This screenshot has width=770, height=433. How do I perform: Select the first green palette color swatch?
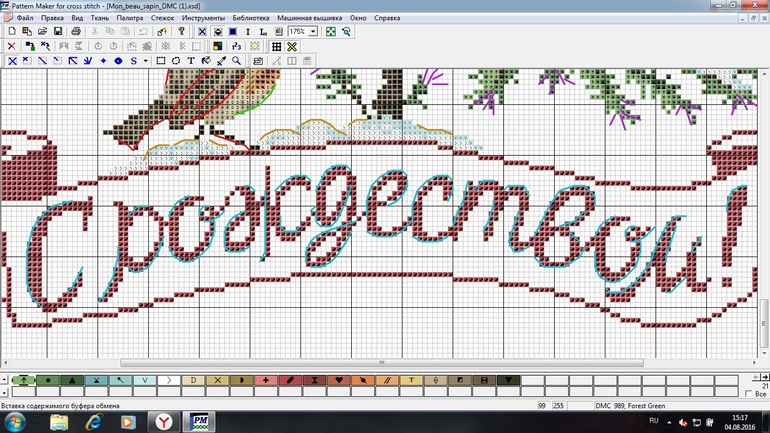tap(26, 381)
